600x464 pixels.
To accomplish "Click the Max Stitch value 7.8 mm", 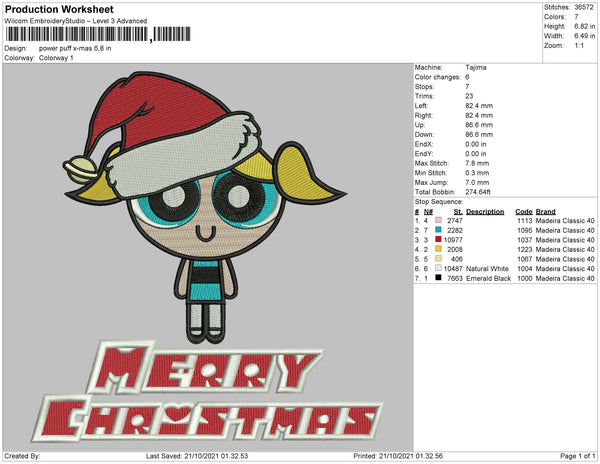I will (477, 163).
